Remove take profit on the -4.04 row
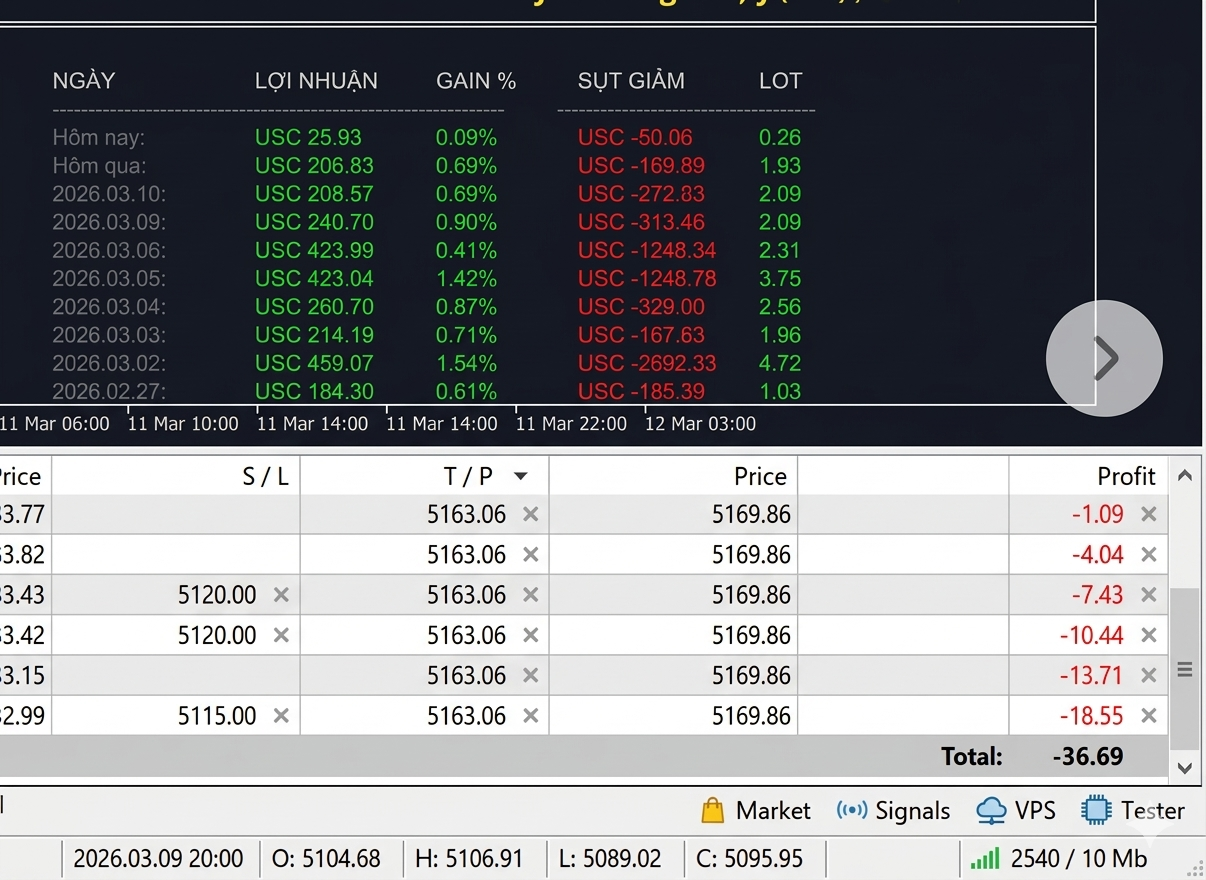Viewport: 1206px width, 880px height. click(530, 554)
